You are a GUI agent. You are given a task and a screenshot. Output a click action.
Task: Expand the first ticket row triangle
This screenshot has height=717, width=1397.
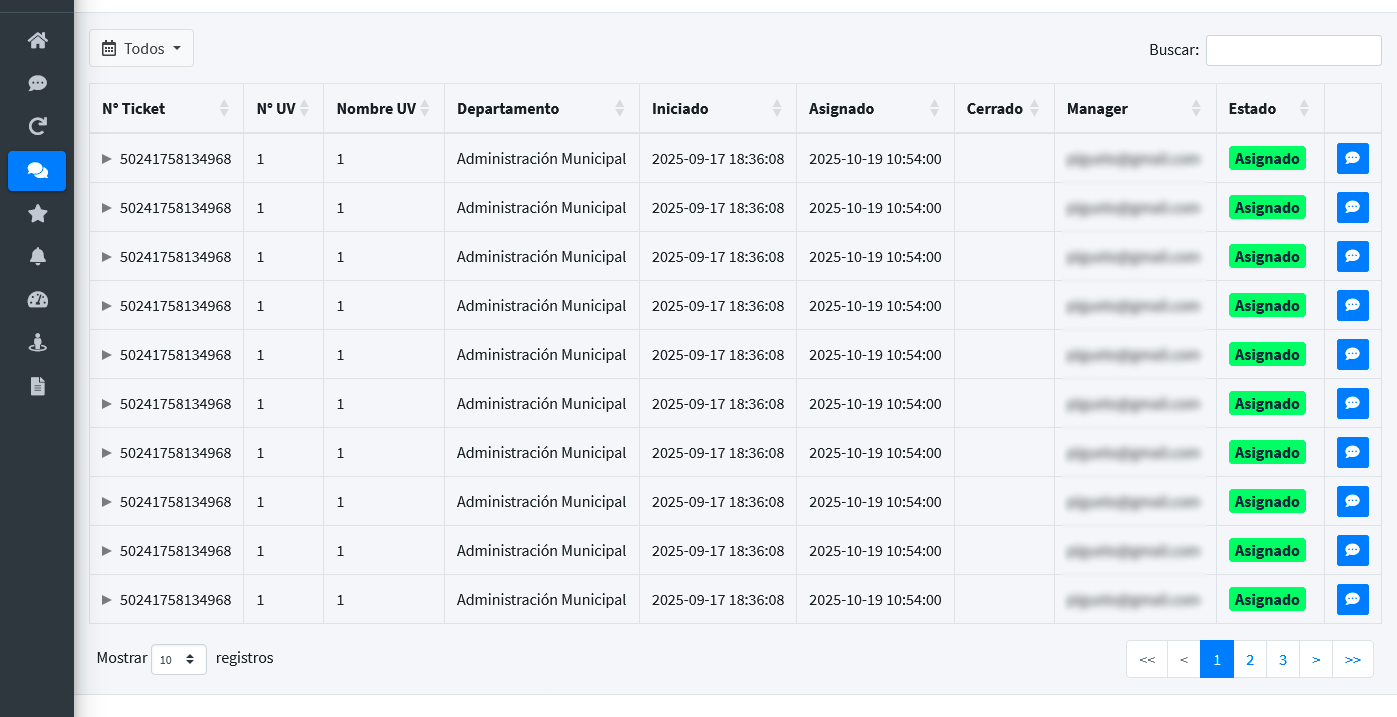click(107, 158)
